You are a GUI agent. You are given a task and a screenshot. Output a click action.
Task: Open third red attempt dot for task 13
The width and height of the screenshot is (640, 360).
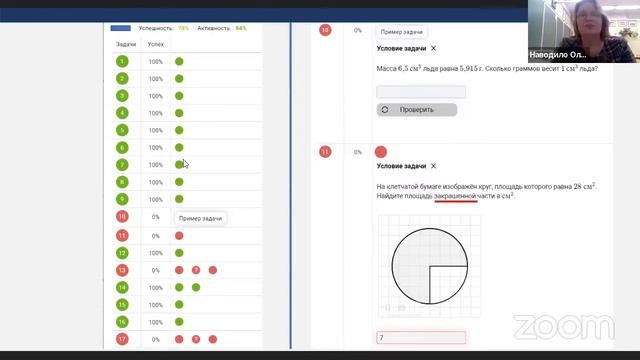coord(213,270)
